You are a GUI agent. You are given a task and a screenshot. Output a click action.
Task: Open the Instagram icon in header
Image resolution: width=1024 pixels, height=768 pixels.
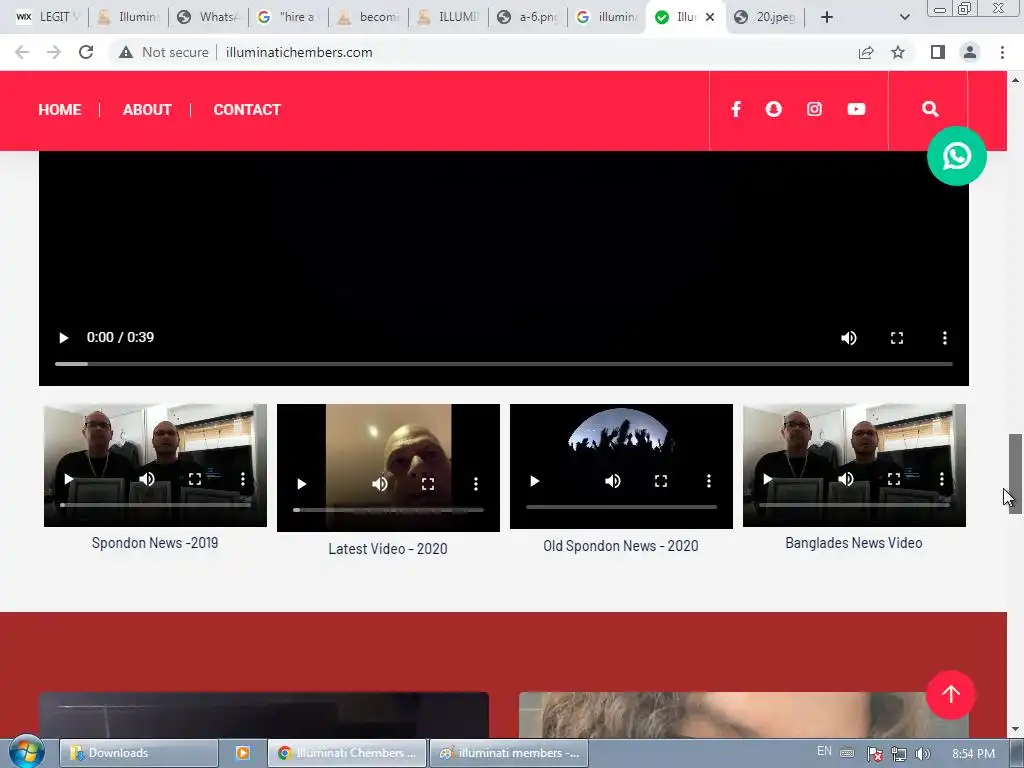pos(814,109)
